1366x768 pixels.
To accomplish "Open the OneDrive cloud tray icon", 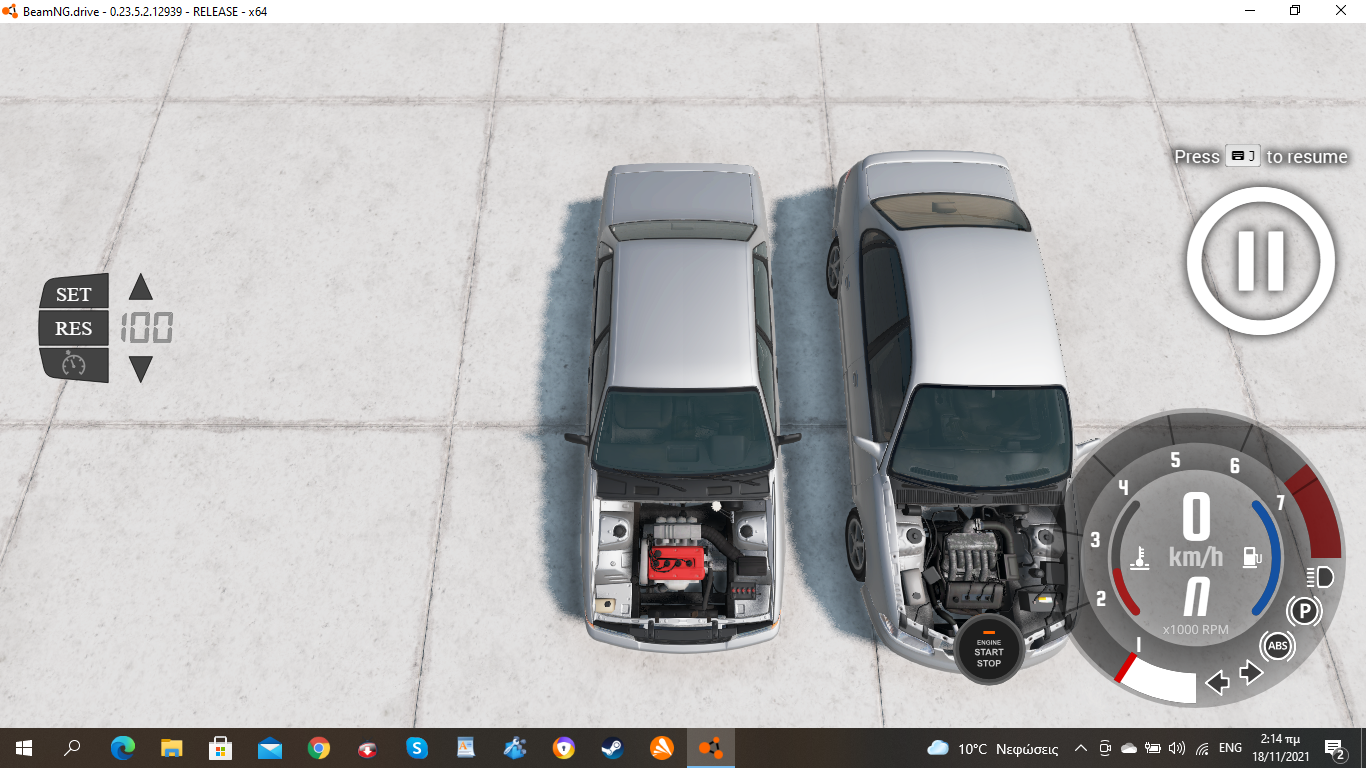I will pos(1129,748).
